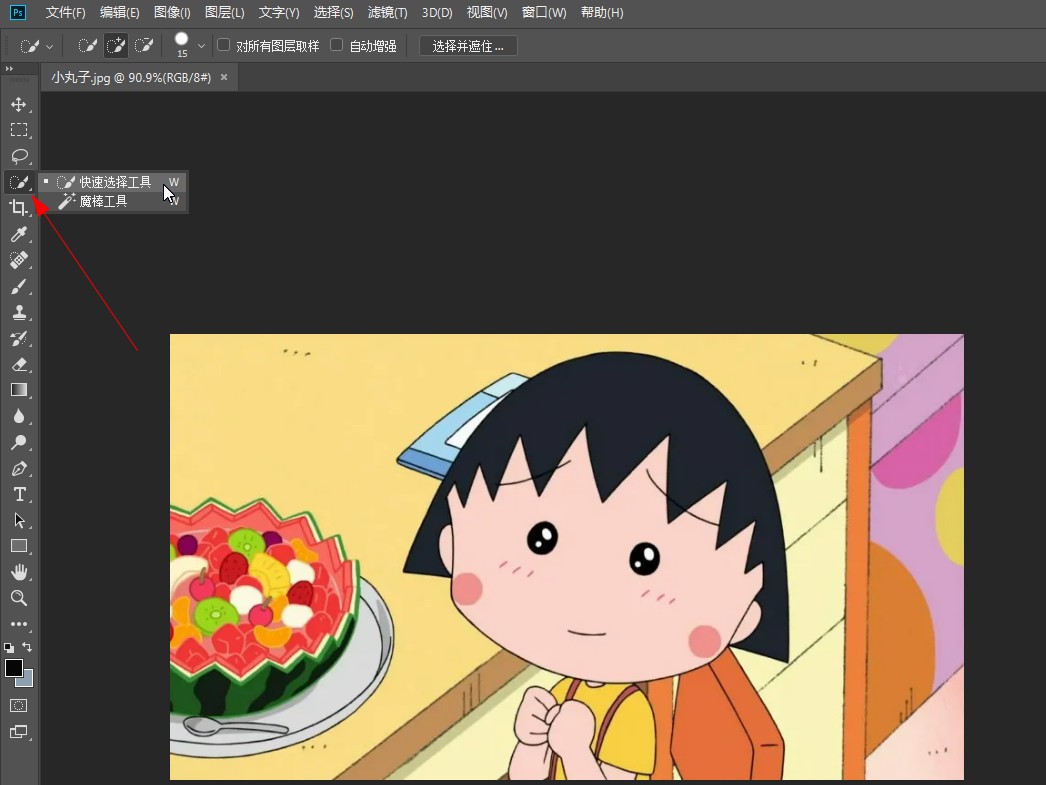
Task: Select the Rectangular Marquee tool
Action: [19, 130]
